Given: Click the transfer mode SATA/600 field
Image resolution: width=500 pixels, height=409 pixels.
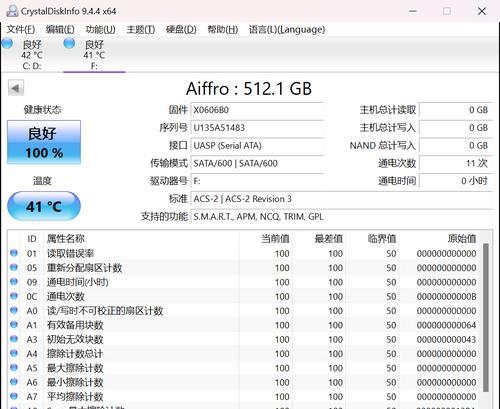Looking at the screenshot, I should click(257, 163).
